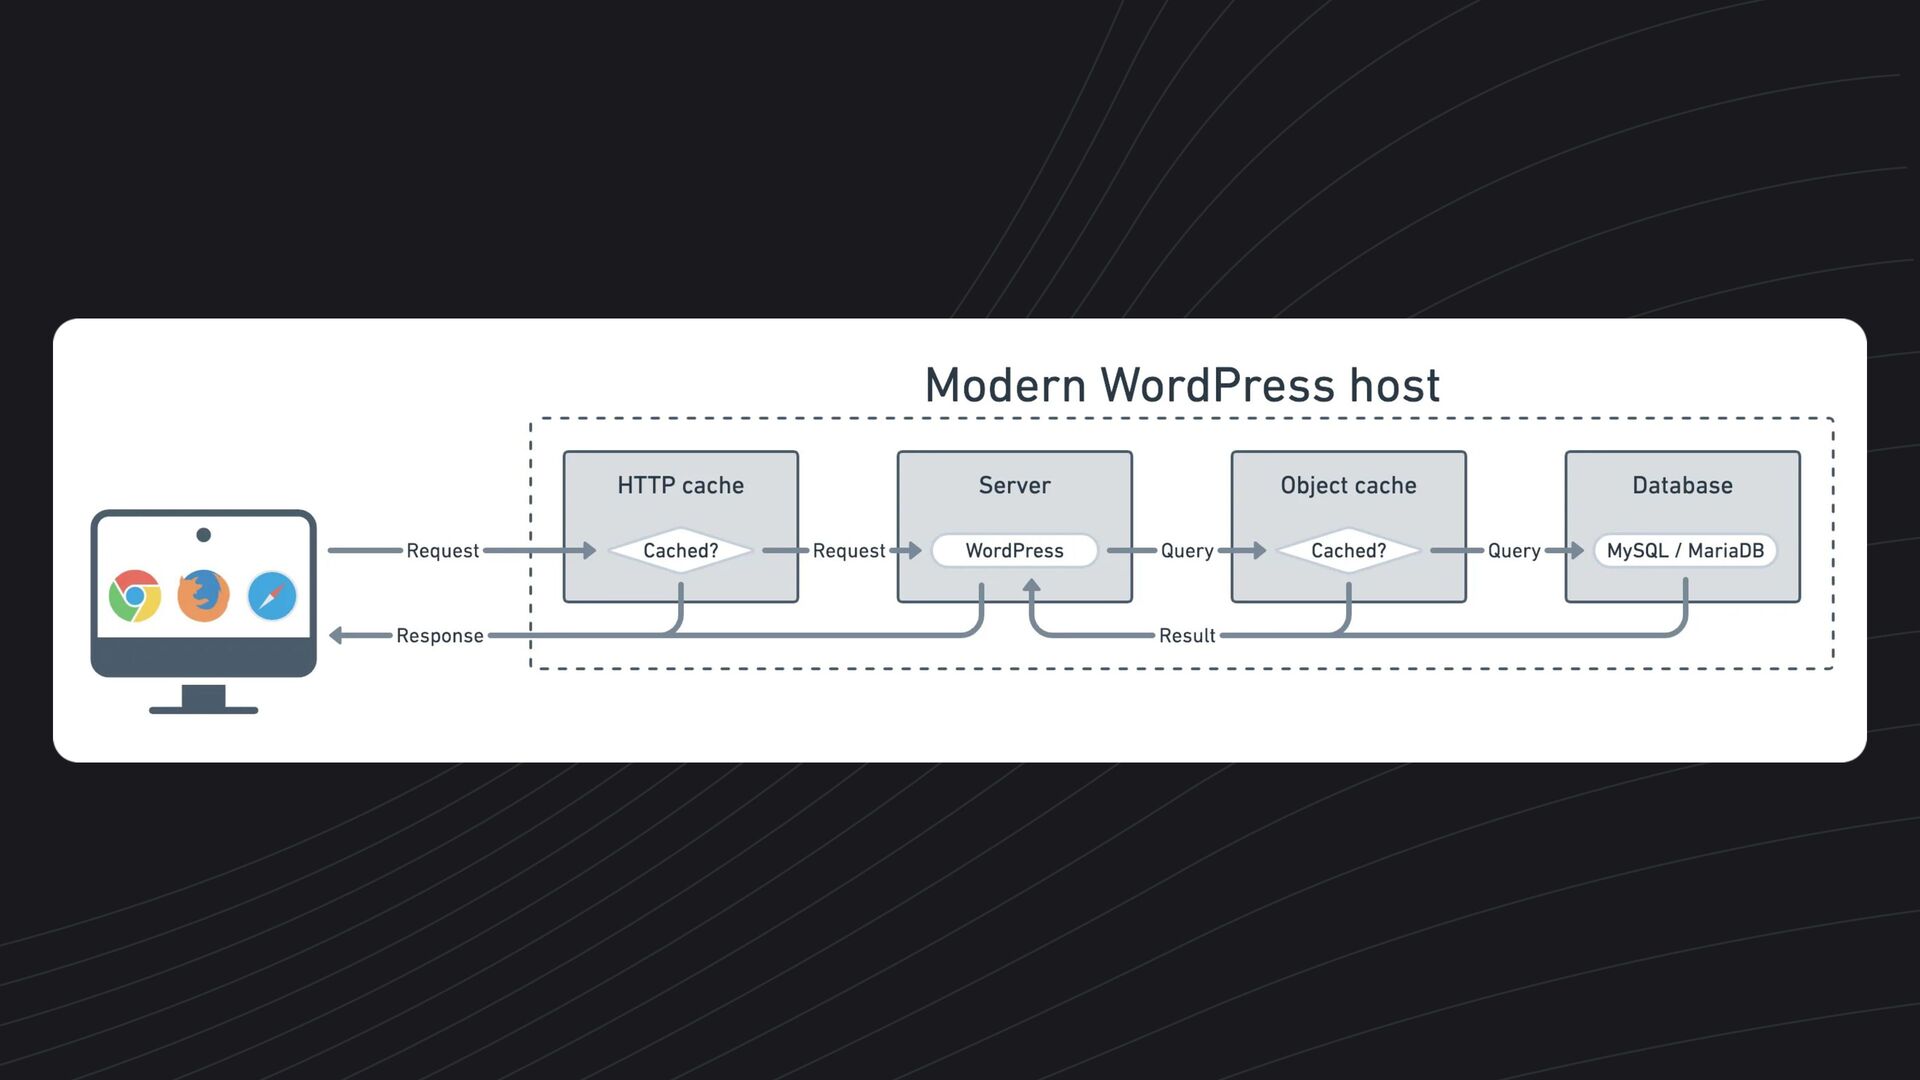Click the Response label text
Viewport: 1920px width, 1080px height.
coord(439,636)
